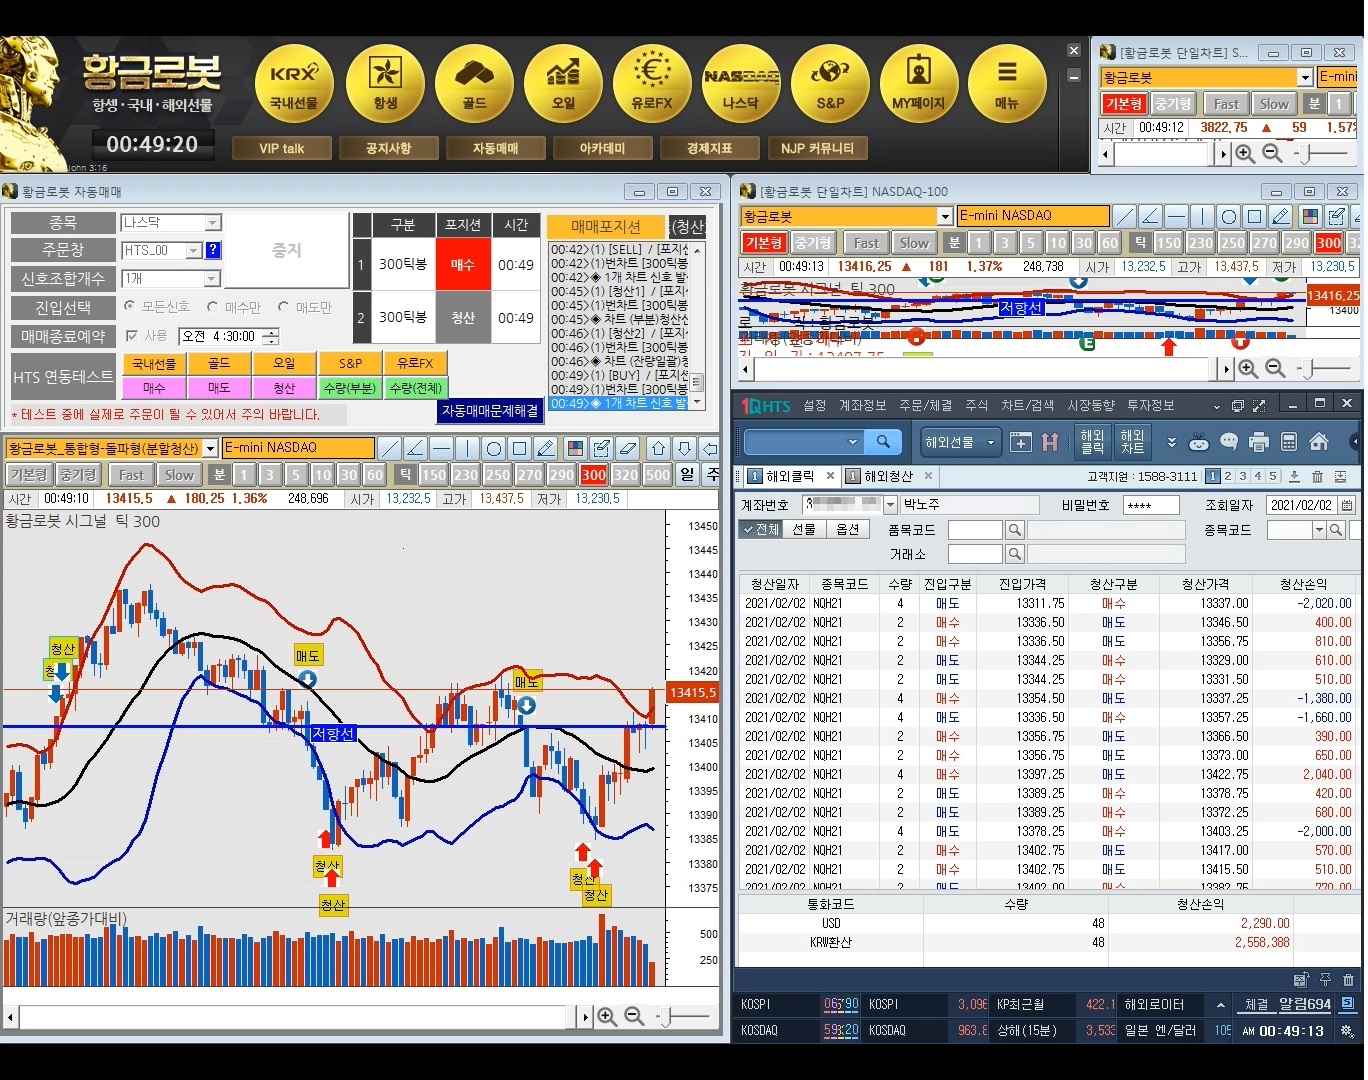Expand strategy dropdown 황금로봇_통합형-돌파형(분할청산)
The image size is (1368, 1080).
[x=210, y=448]
